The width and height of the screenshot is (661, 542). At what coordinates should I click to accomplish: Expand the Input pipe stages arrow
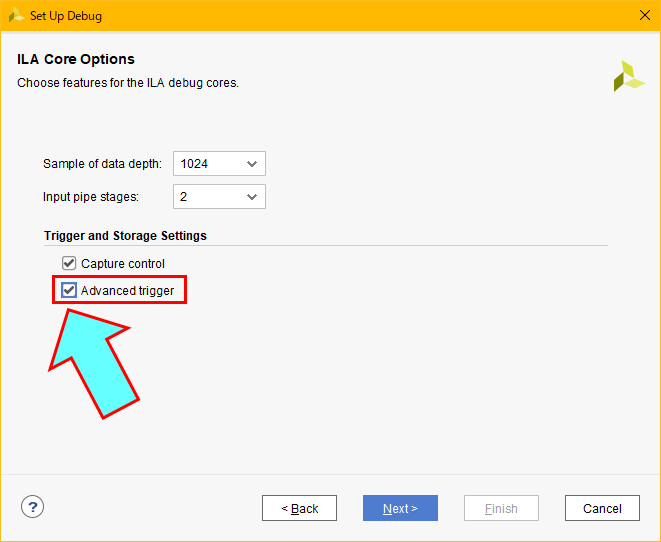click(251, 197)
